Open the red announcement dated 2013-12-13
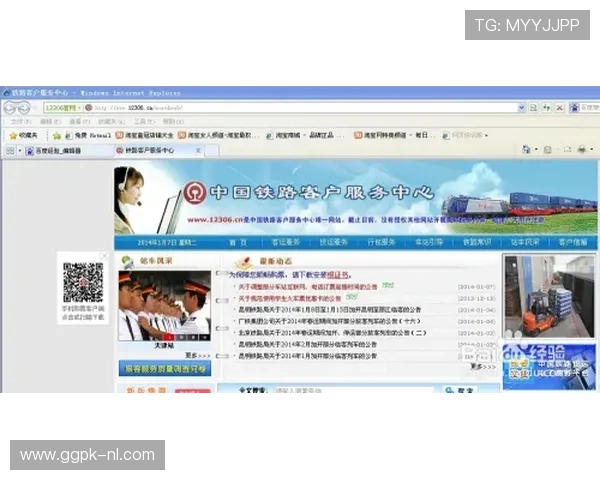Image resolution: width=600 pixels, height=480 pixels. (x=290, y=298)
